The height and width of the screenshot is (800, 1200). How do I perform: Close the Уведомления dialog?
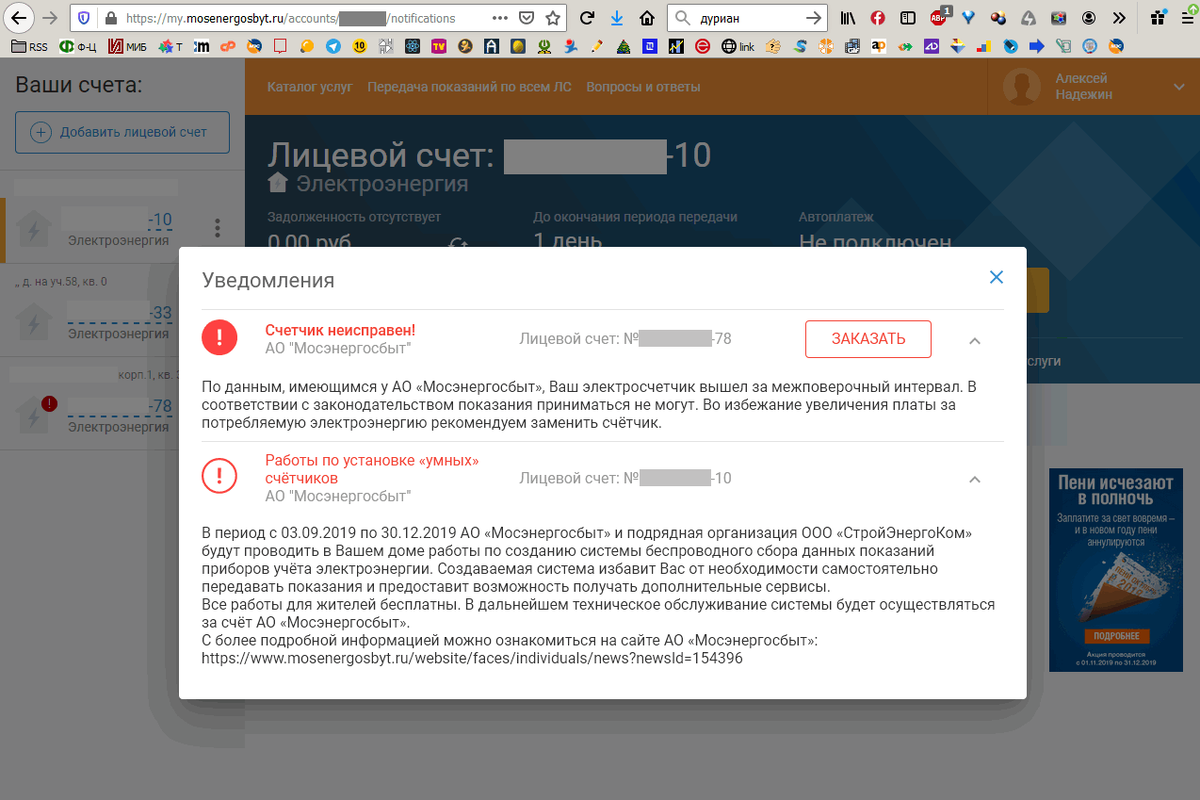[x=996, y=277]
